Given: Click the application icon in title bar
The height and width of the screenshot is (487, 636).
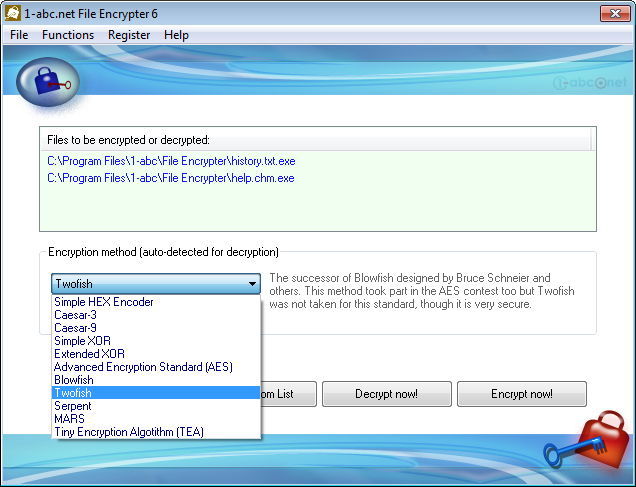Looking at the screenshot, I should [13, 14].
